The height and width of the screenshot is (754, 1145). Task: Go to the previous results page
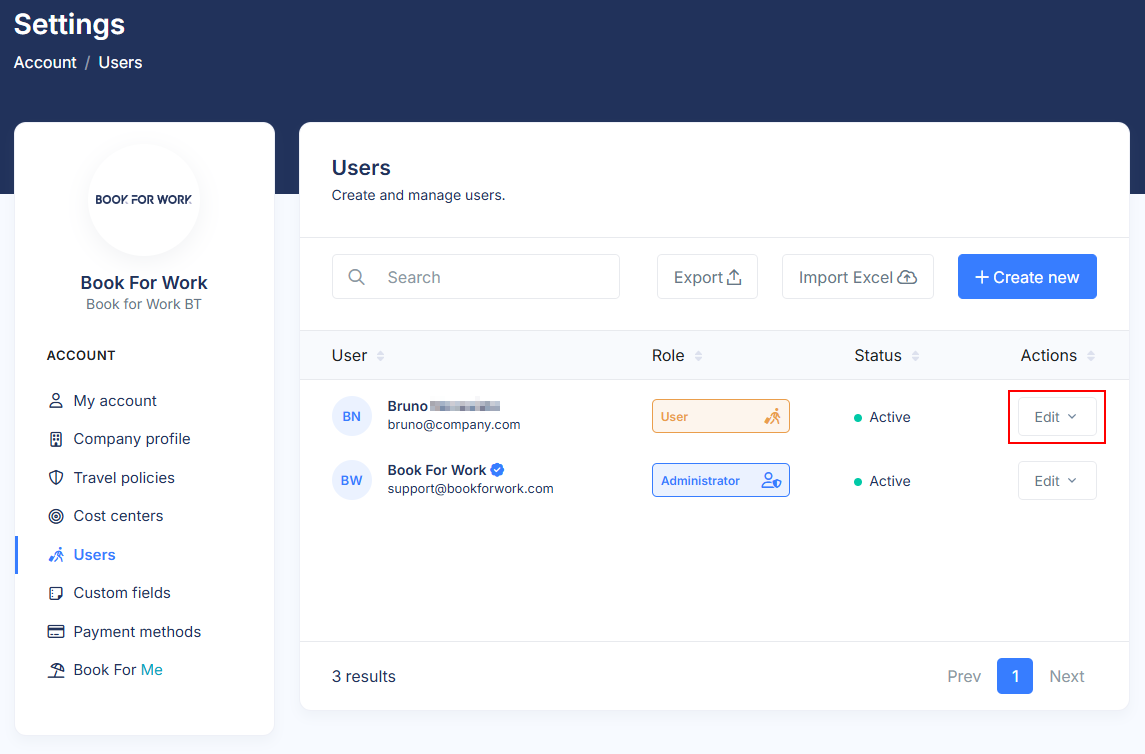click(x=963, y=677)
